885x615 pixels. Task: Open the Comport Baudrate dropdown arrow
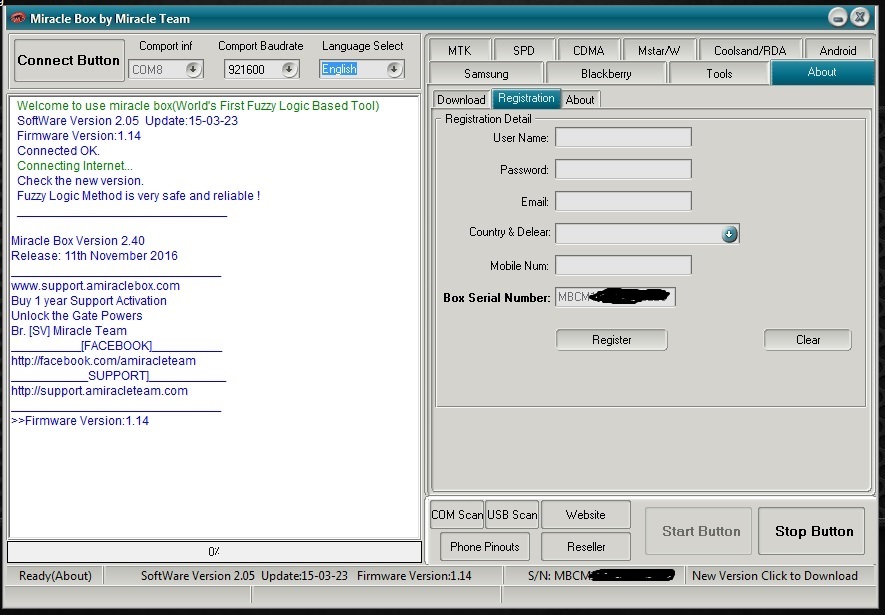pos(289,69)
